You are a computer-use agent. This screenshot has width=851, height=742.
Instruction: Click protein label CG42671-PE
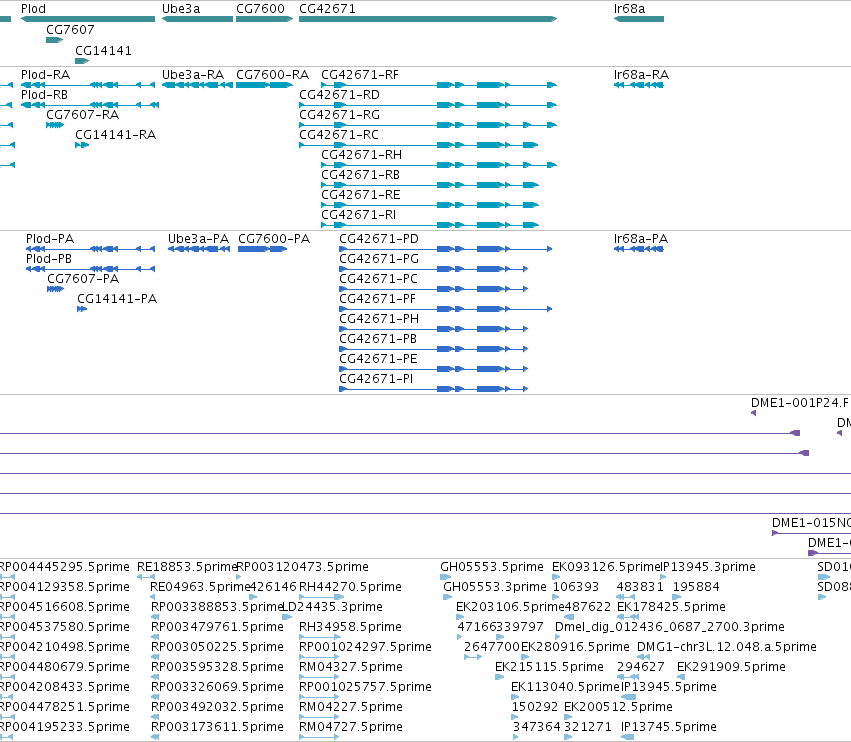click(x=378, y=359)
